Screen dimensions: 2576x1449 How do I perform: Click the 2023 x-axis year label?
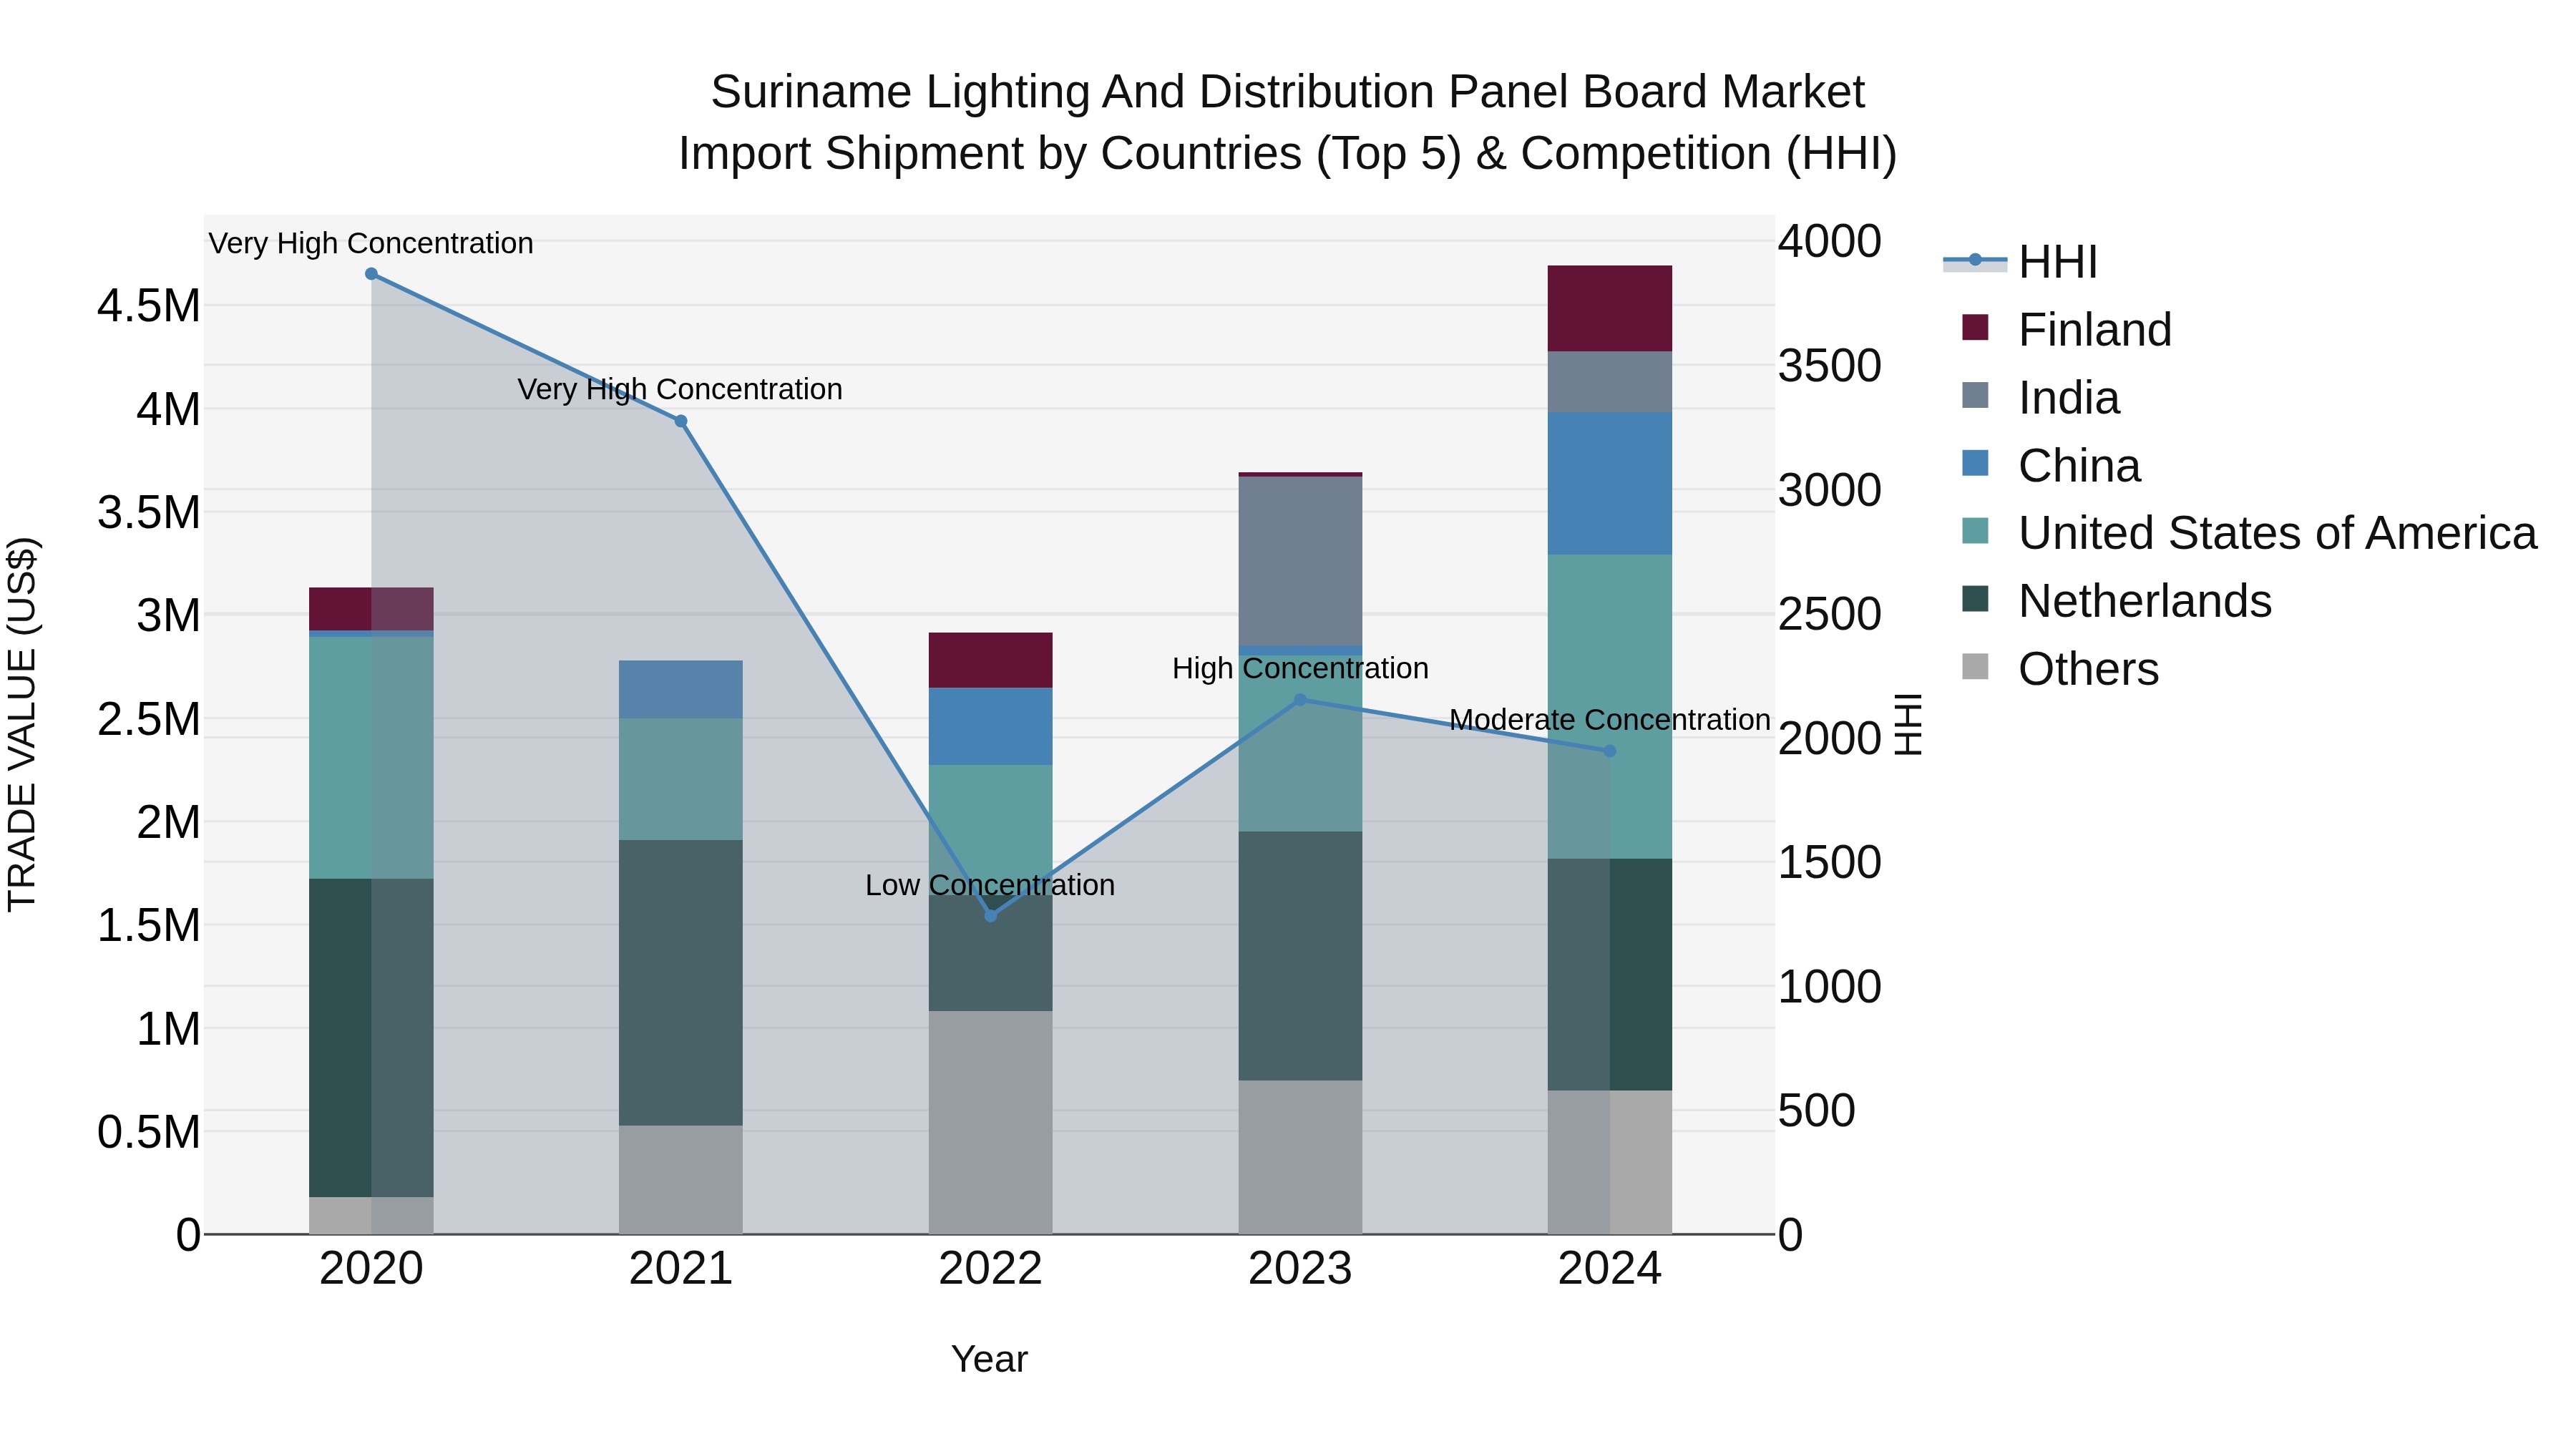tap(1300, 1269)
